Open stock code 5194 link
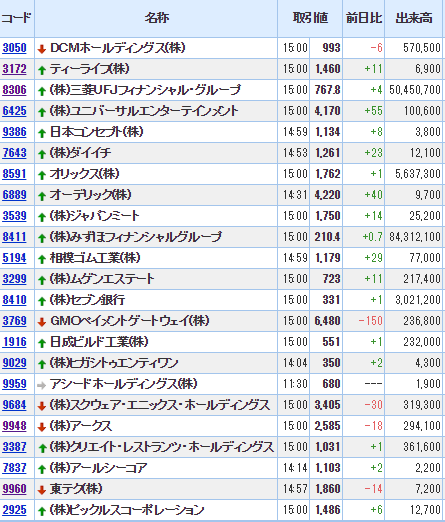Viewport: 445px width, 522px height. [x=14, y=258]
